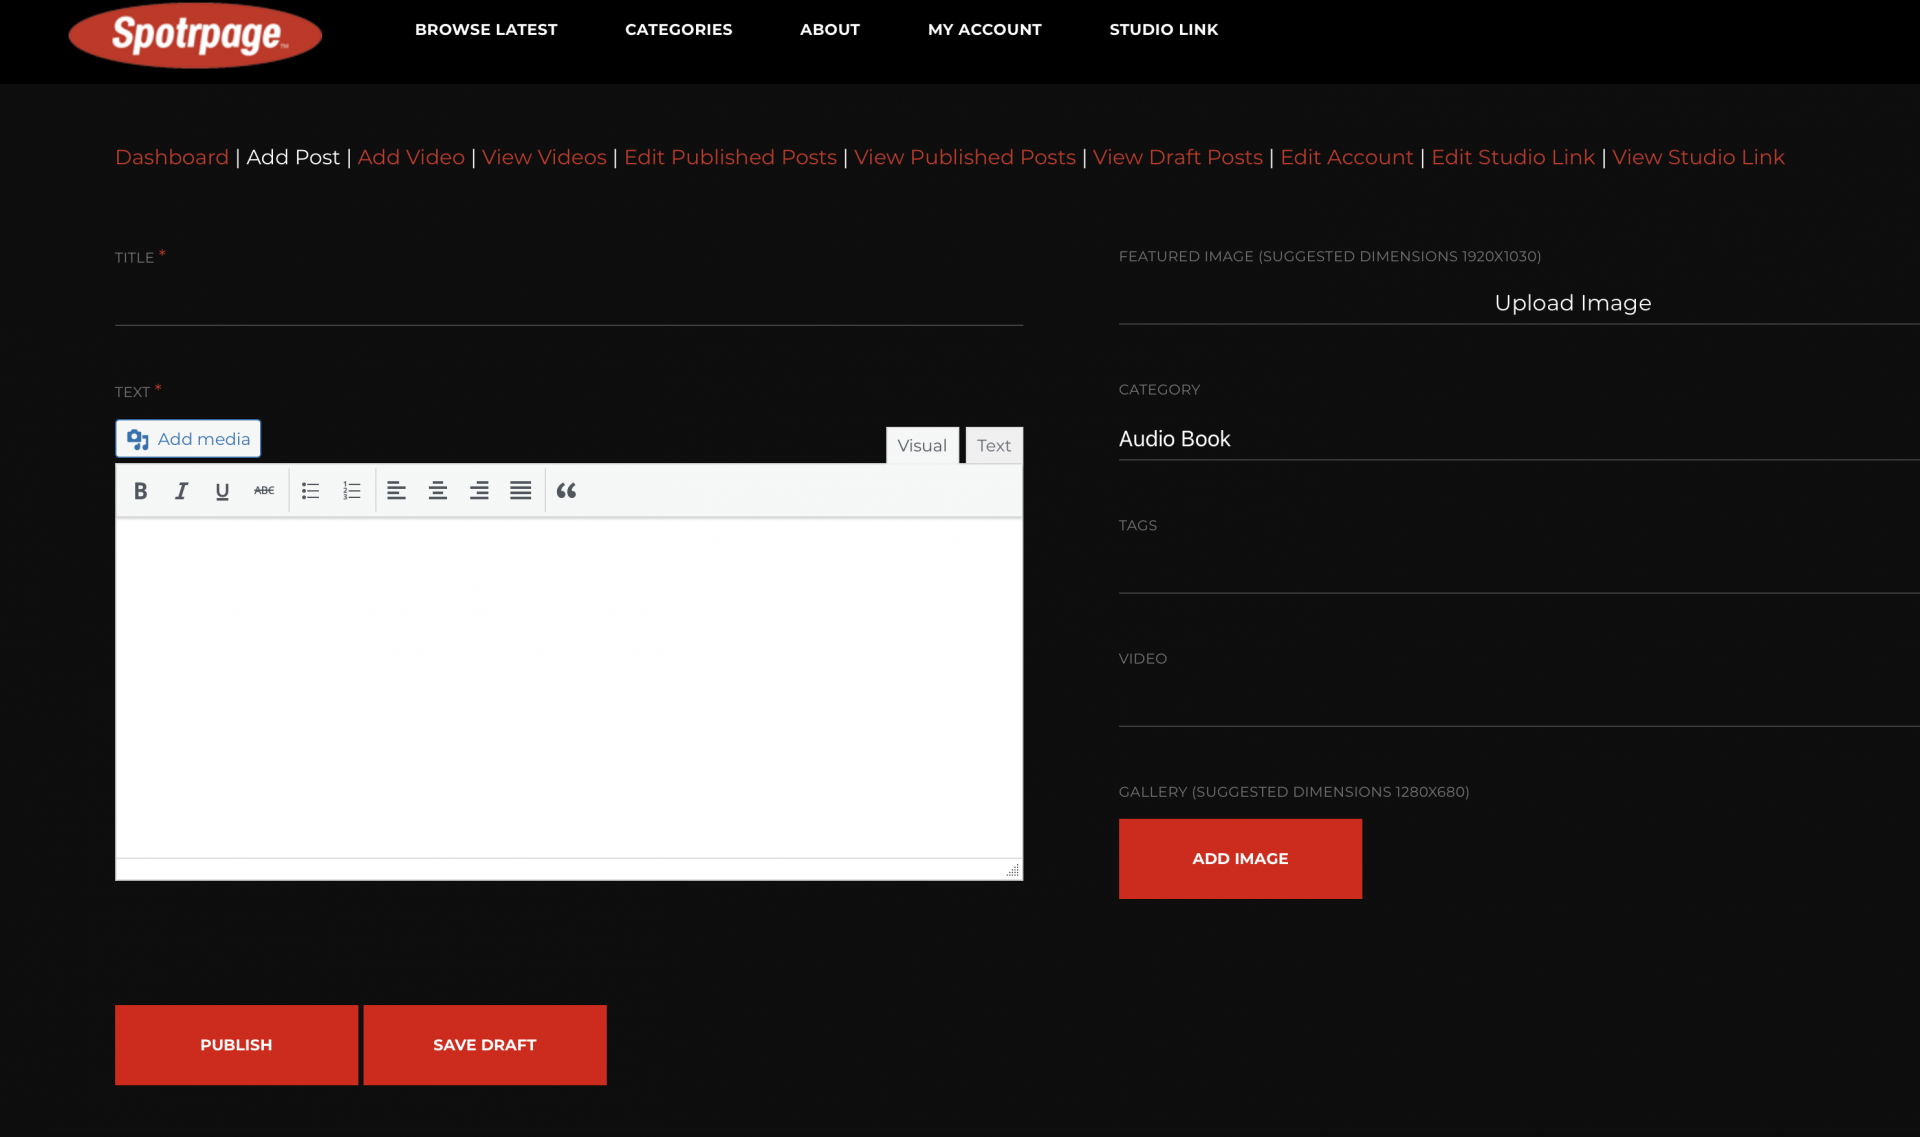Viewport: 1920px width, 1137px height.
Task: Center align text in editor
Action: tap(437, 491)
